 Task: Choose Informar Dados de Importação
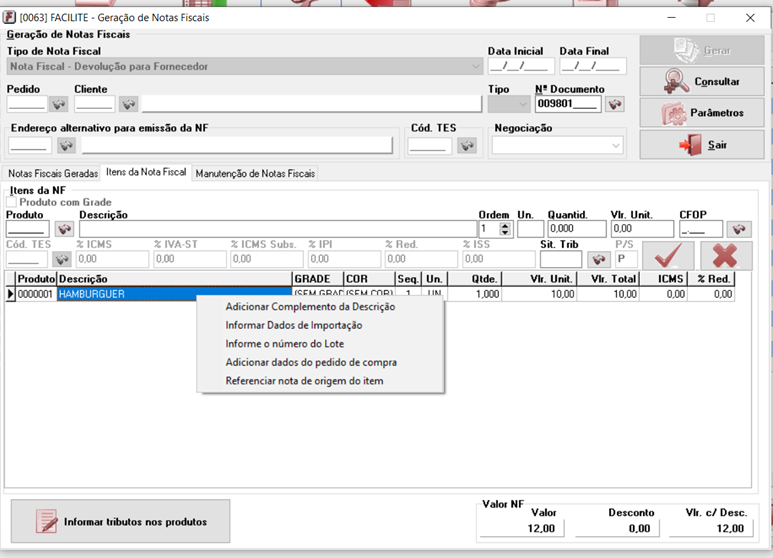[x=294, y=325]
